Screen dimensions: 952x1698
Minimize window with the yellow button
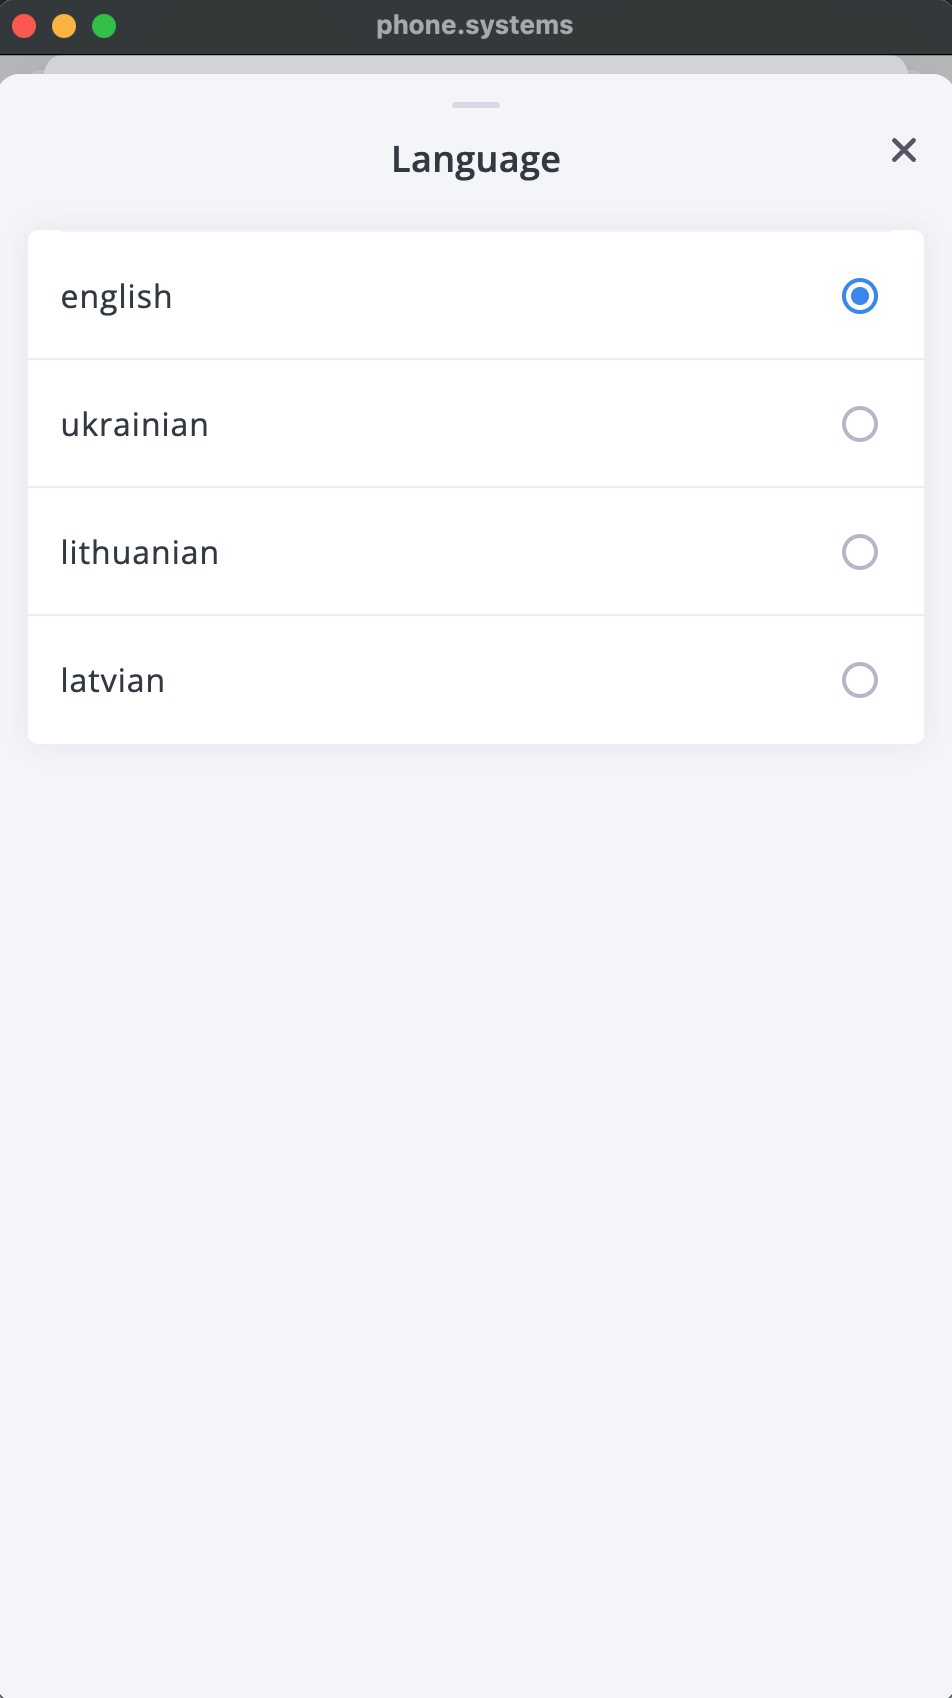click(64, 26)
